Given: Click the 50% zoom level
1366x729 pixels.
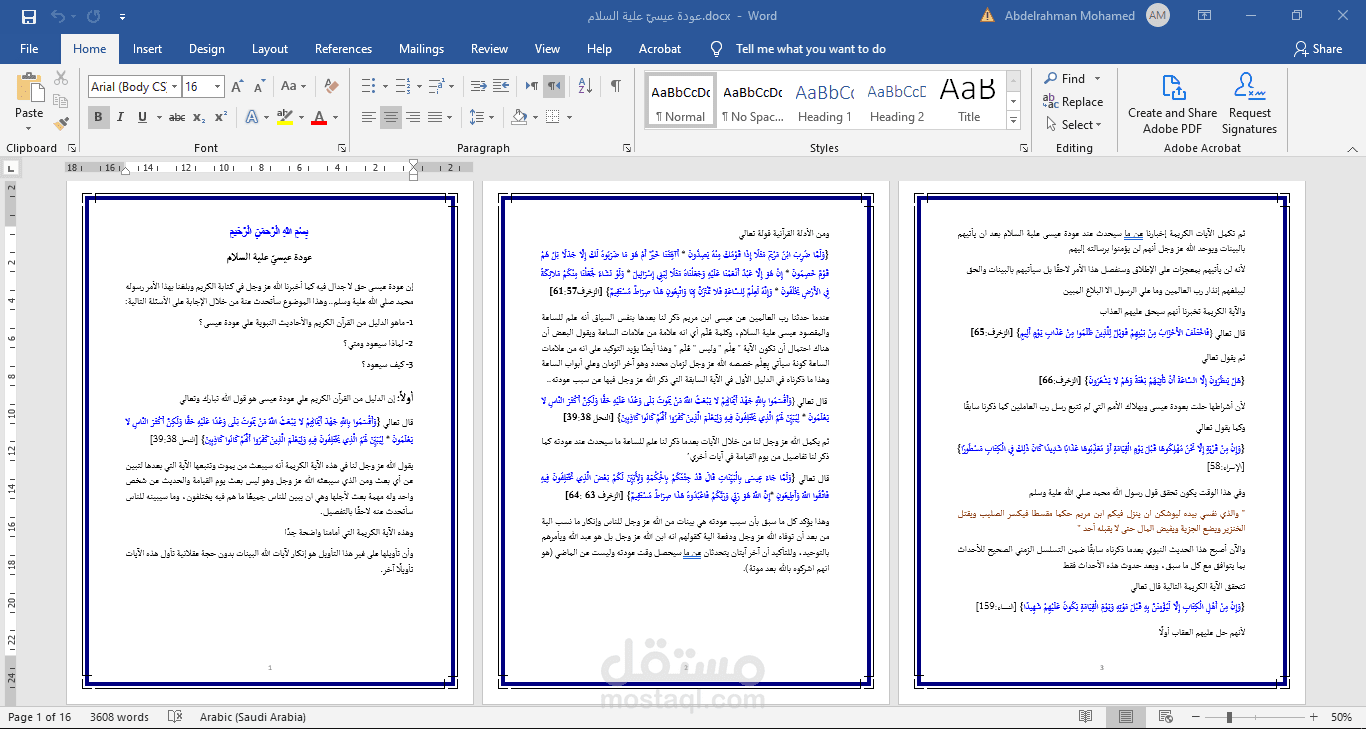Looking at the screenshot, I should click(1341, 717).
